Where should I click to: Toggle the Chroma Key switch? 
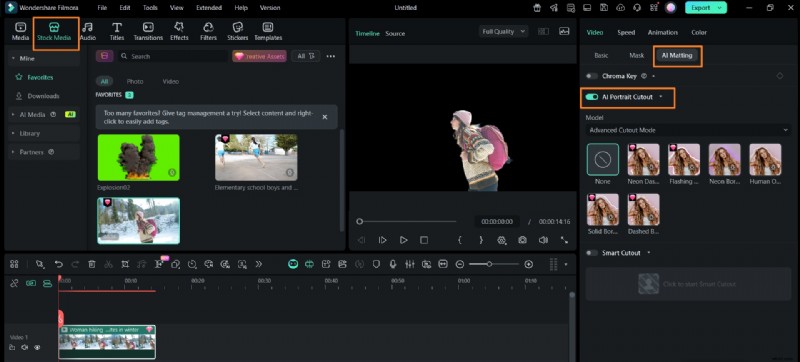(592, 76)
